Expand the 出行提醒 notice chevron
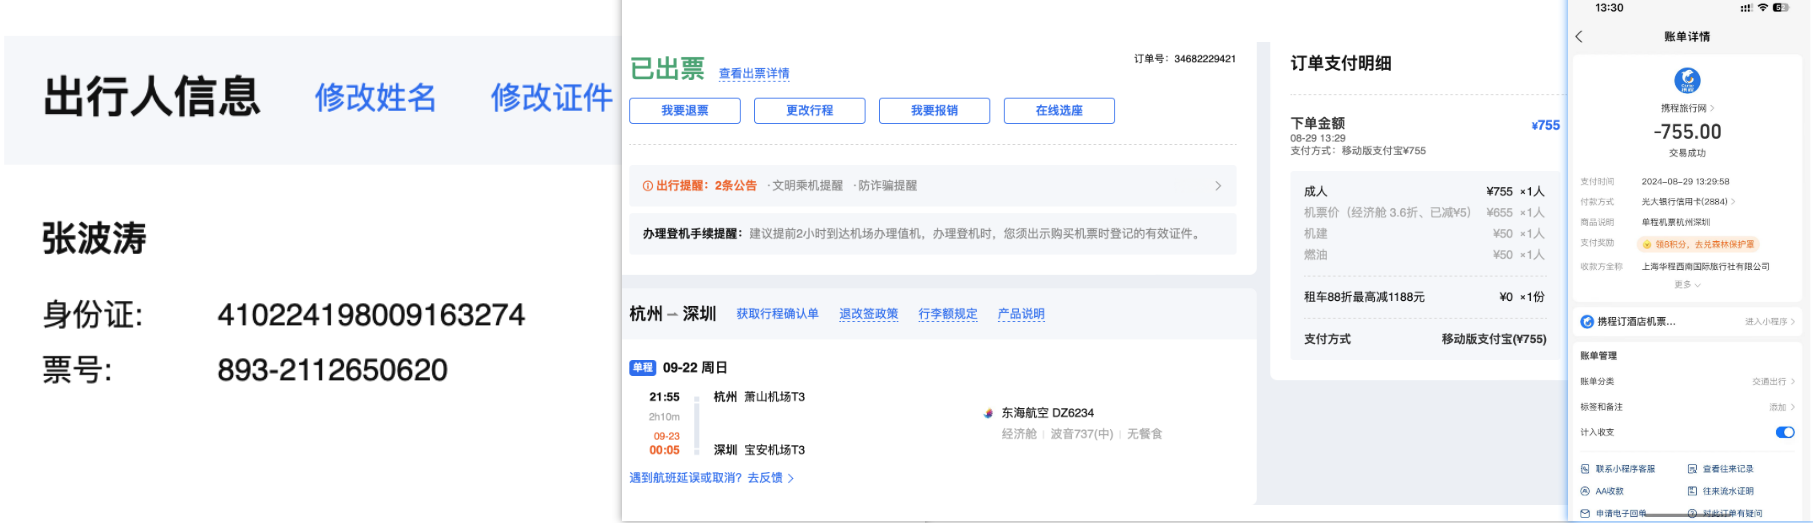Screen dimensions: 1813x523 tap(1217, 186)
